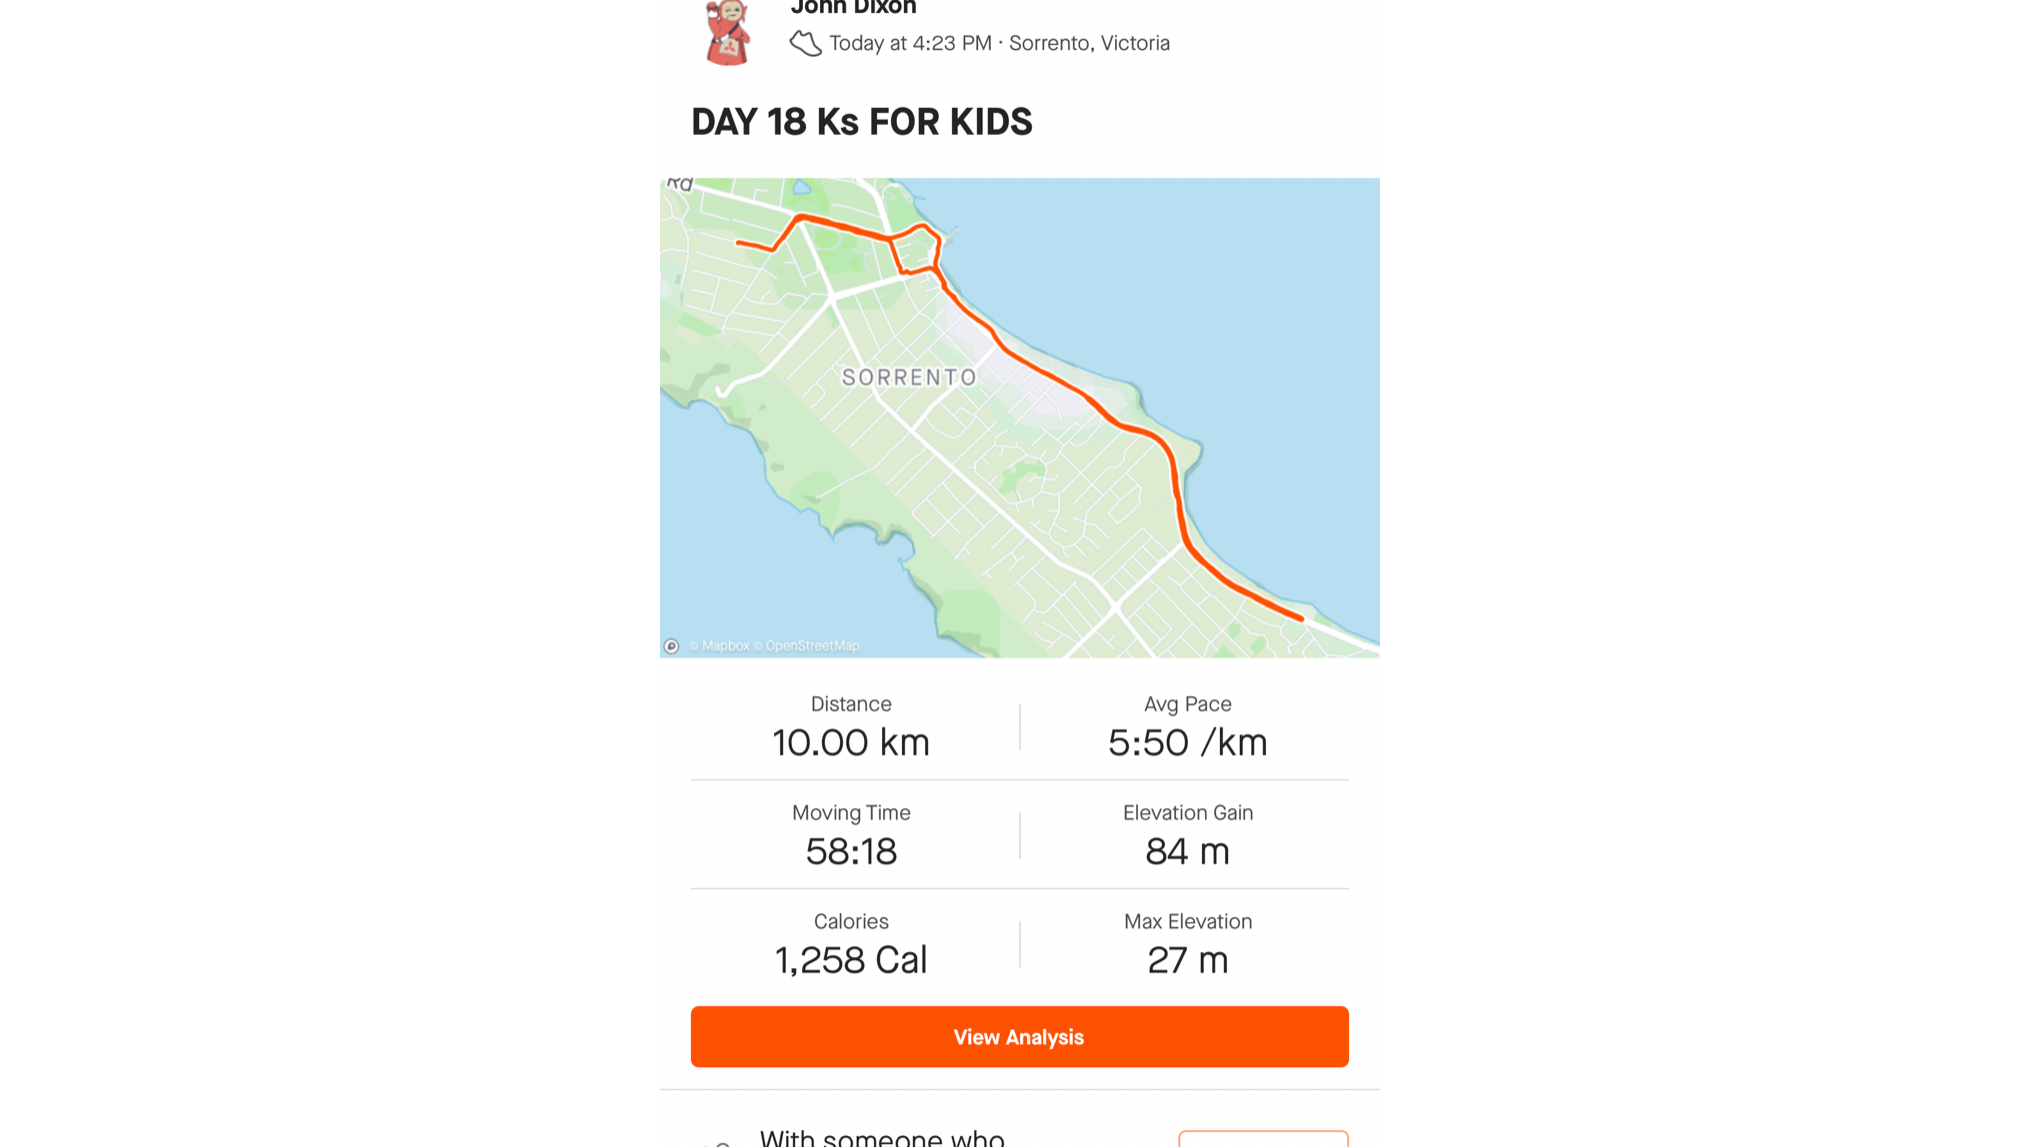The width and height of the screenshot is (2040, 1147).
Task: Select the Calories 1,258 Cal stat
Action: [851, 945]
